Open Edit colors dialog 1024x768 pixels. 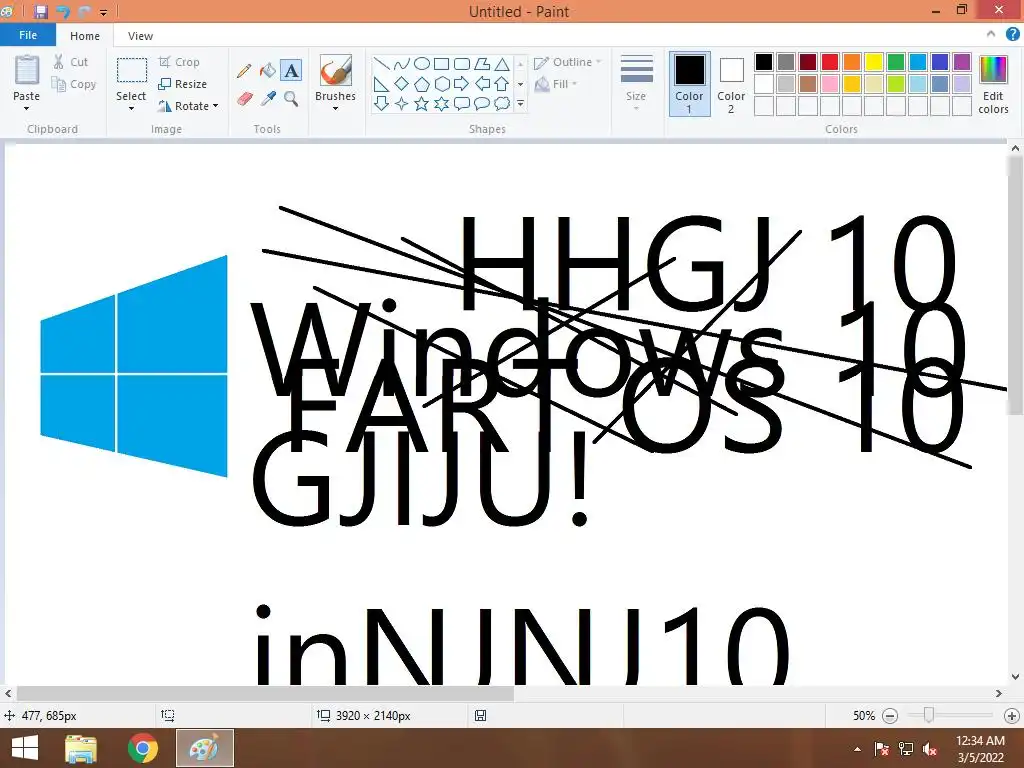point(993,84)
